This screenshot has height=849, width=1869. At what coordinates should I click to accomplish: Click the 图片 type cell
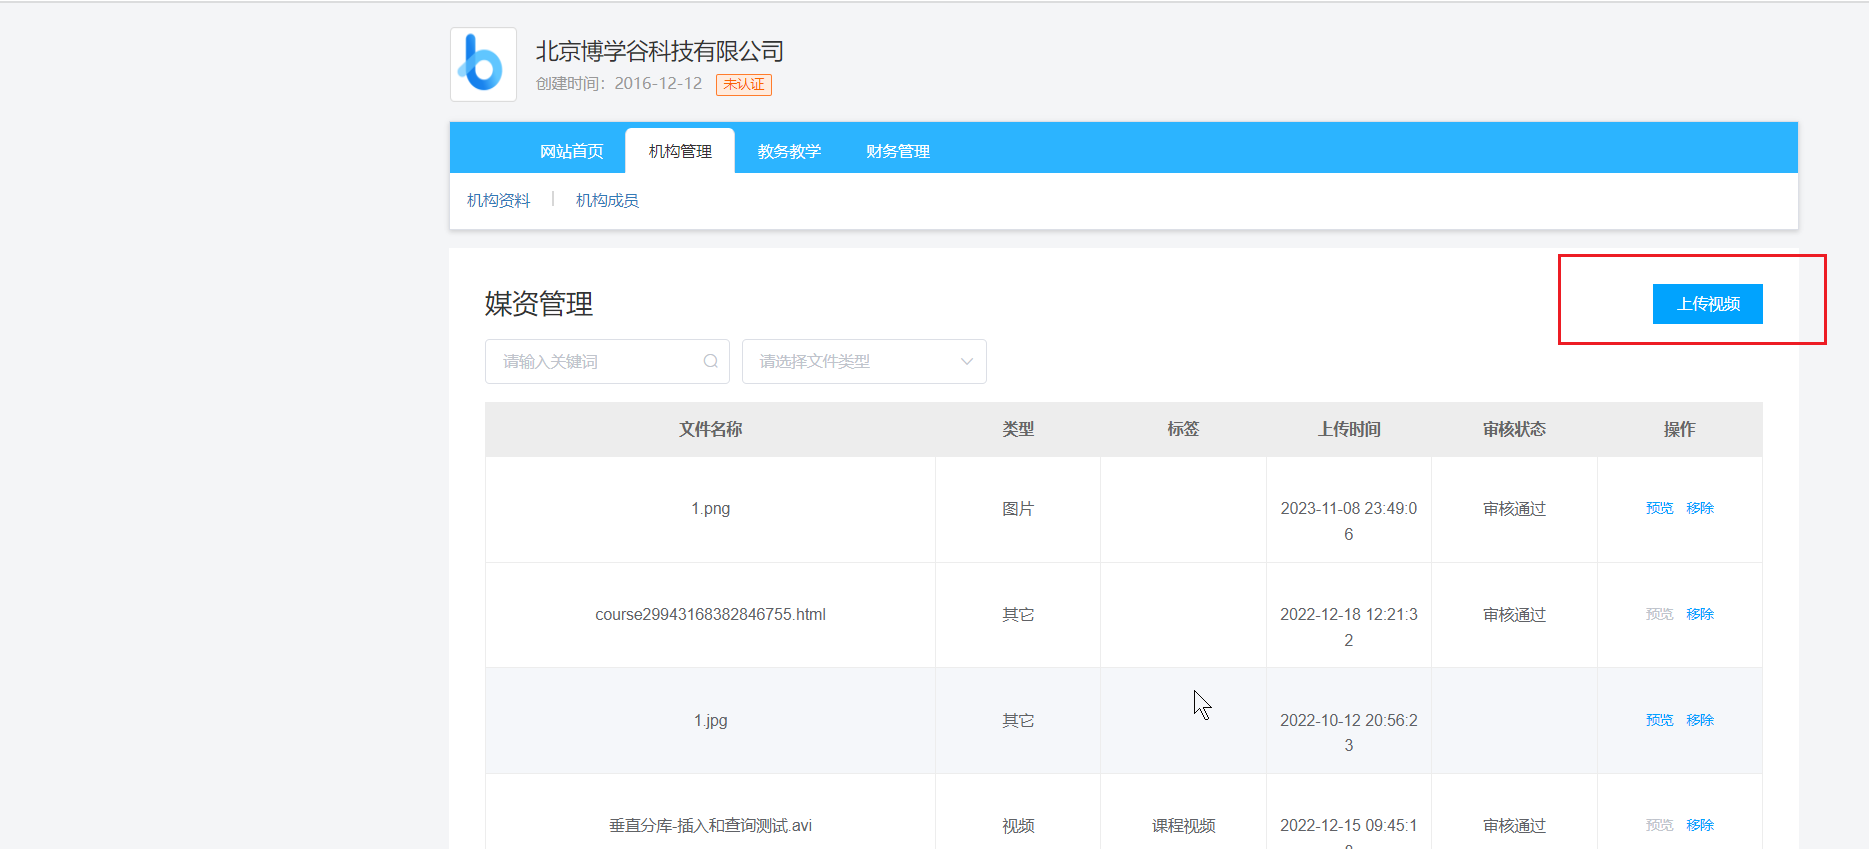(x=1018, y=509)
